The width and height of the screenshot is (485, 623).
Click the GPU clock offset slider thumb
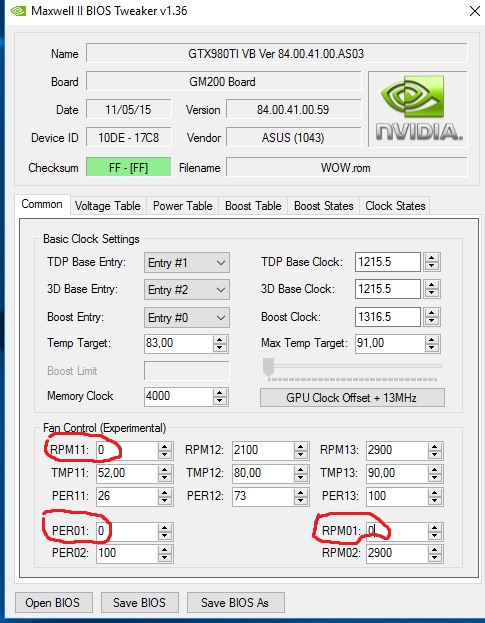[269, 366]
